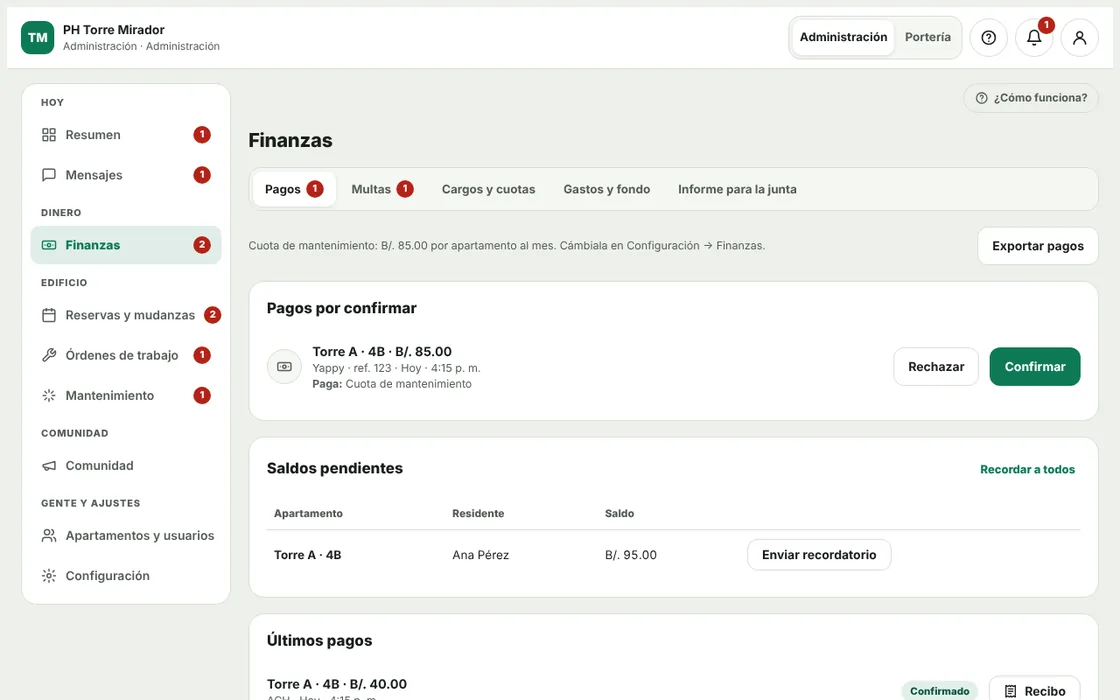Open Apartamentos y usuarios section
Screen dimensions: 1120x700
tap(126, 536)
